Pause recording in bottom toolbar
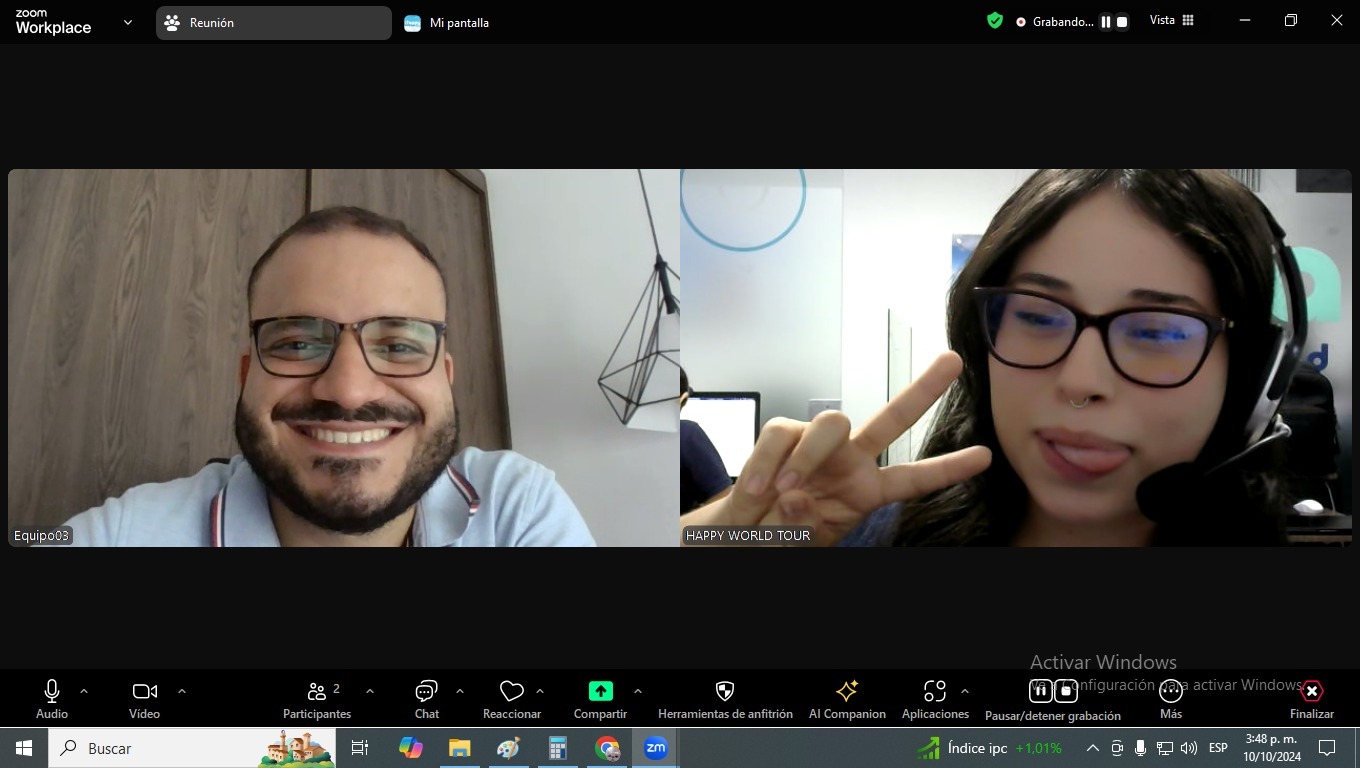This screenshot has height=768, width=1360. coord(1040,691)
